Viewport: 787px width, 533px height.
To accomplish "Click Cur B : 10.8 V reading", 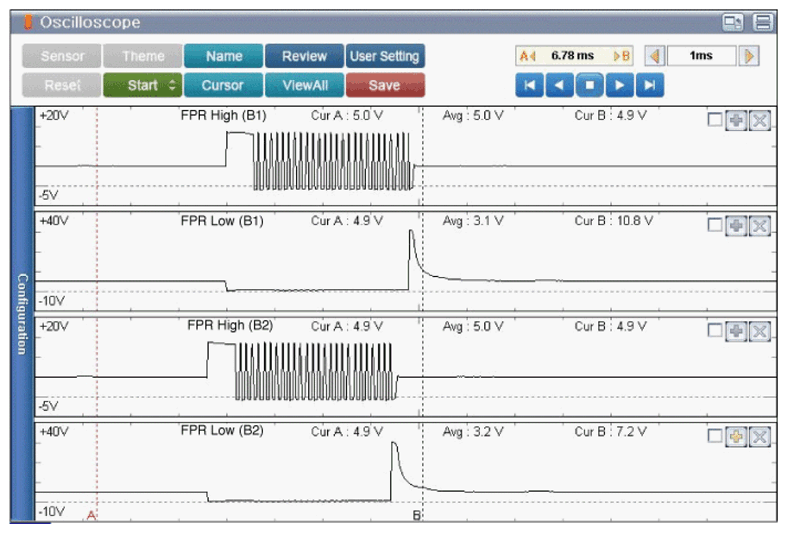I will pos(614,221).
